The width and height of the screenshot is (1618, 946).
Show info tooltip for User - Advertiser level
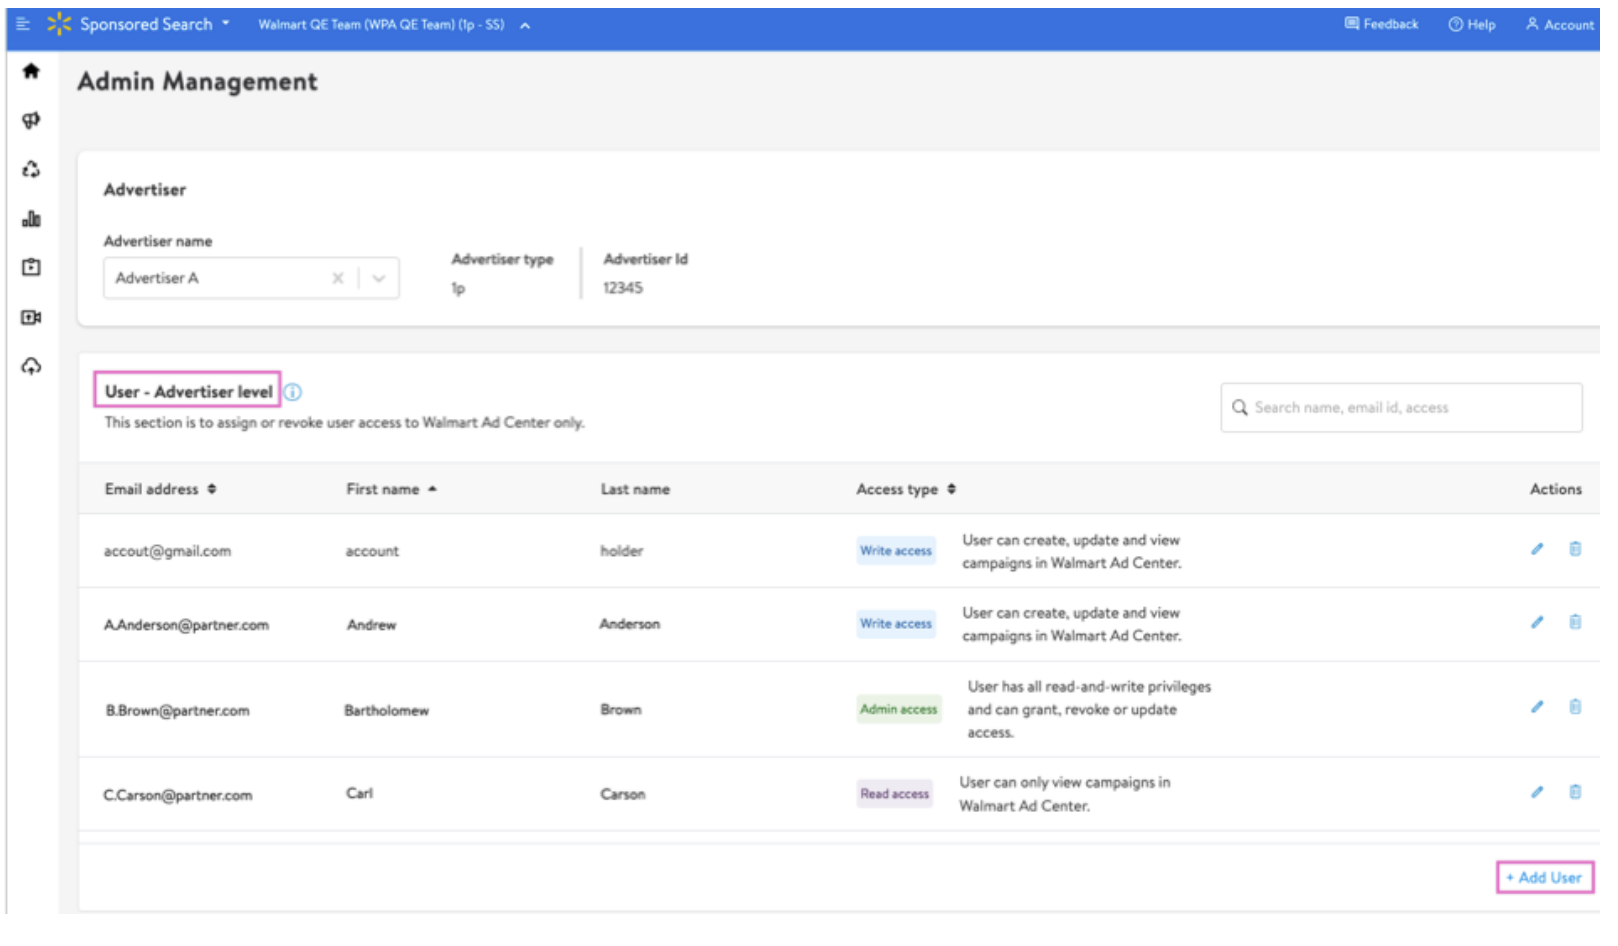pos(293,393)
